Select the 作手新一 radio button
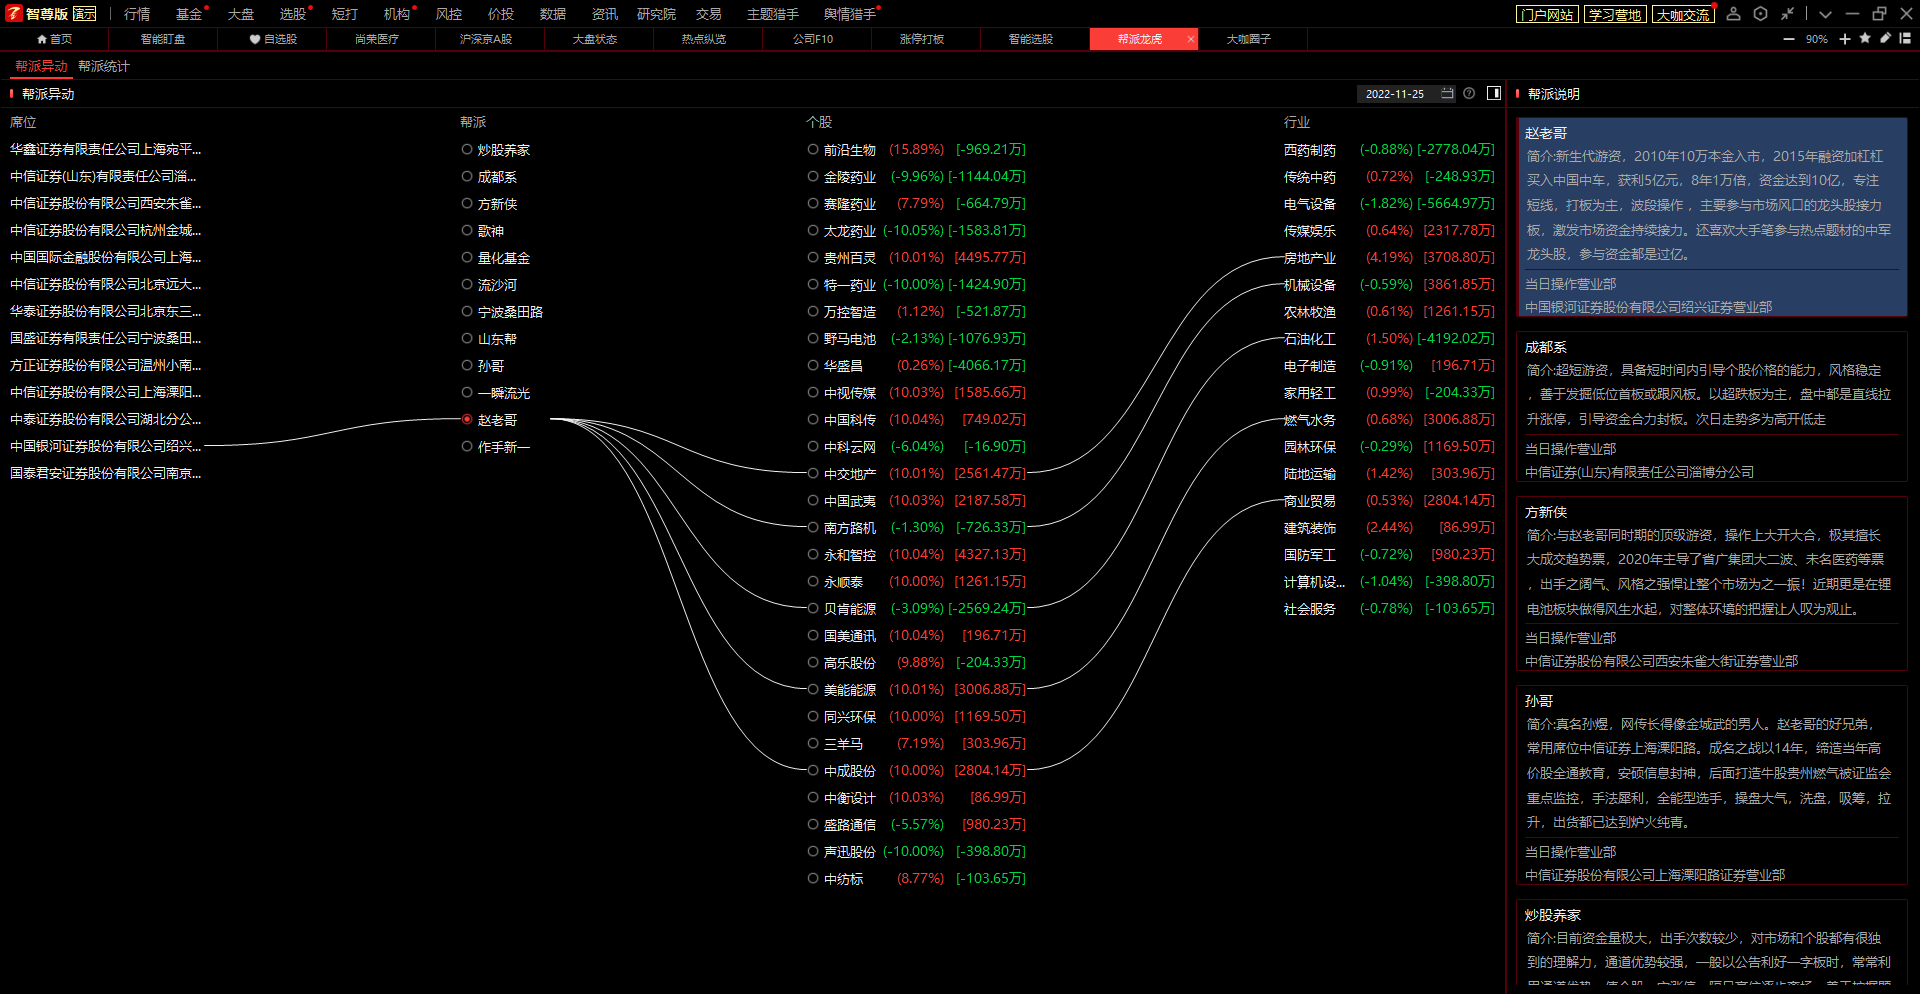 click(467, 446)
